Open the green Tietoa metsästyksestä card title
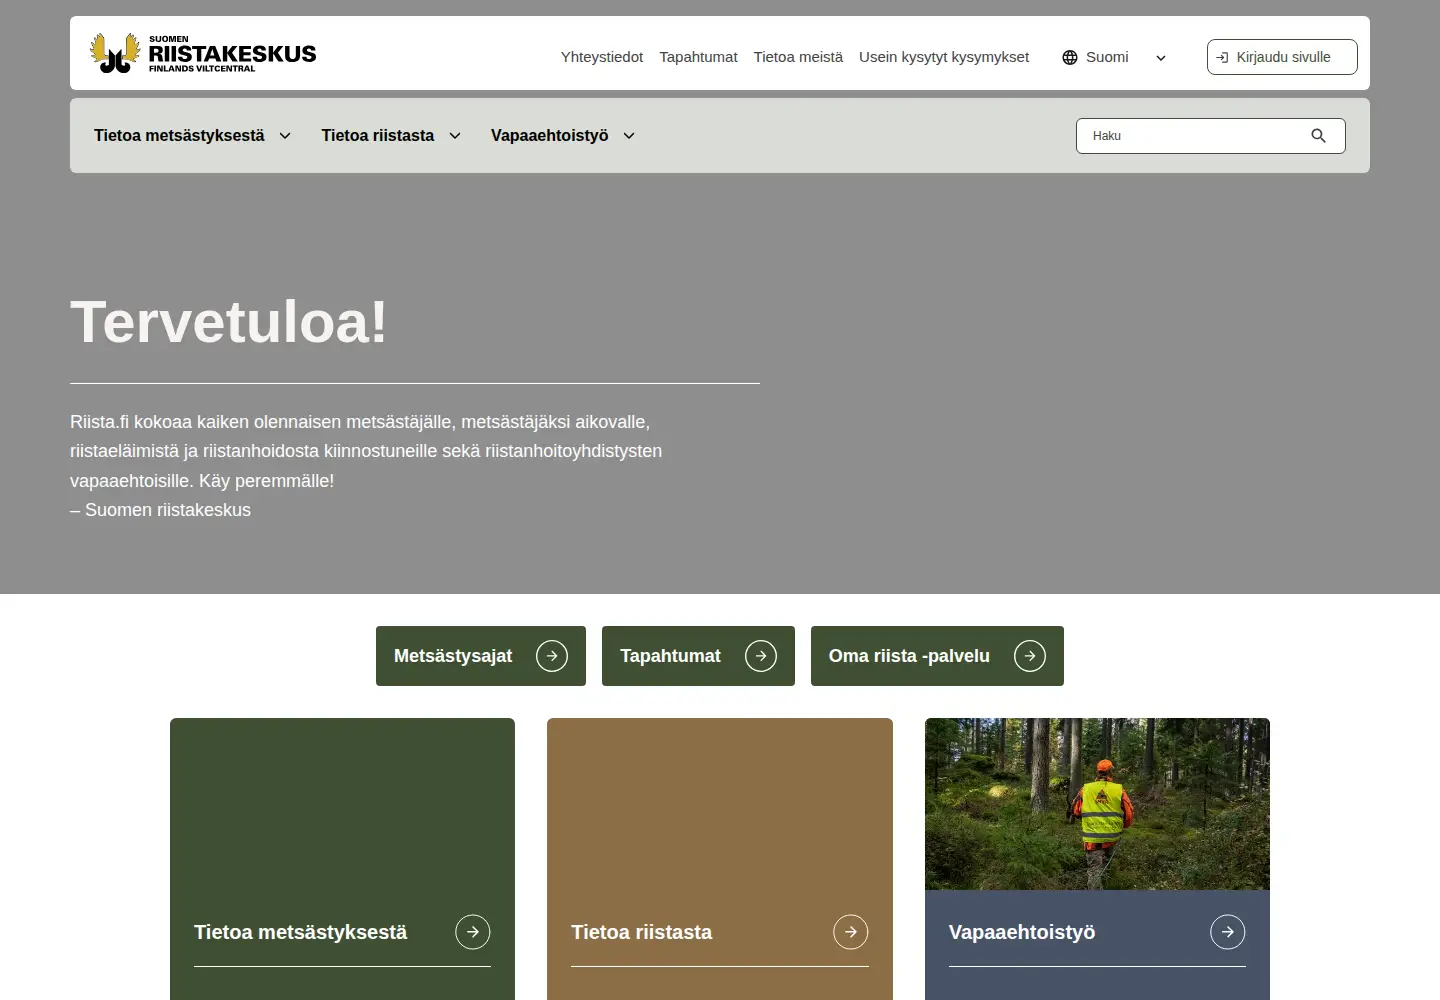1440x1000 pixels. (301, 932)
